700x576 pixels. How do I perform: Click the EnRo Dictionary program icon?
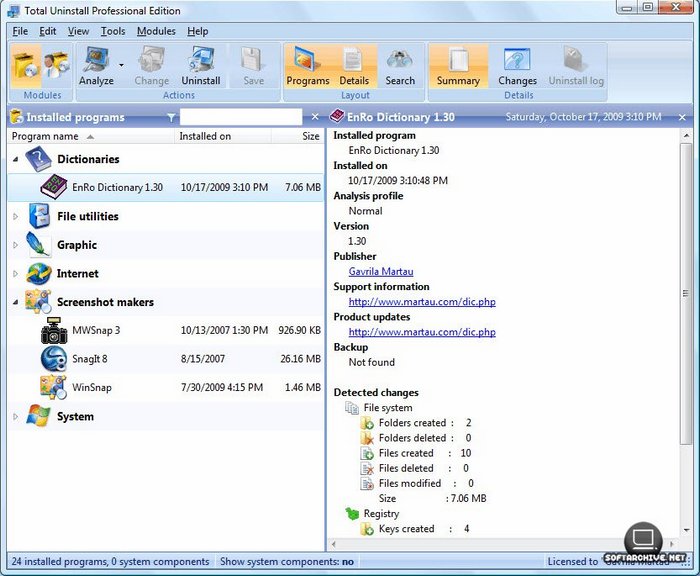coord(54,187)
